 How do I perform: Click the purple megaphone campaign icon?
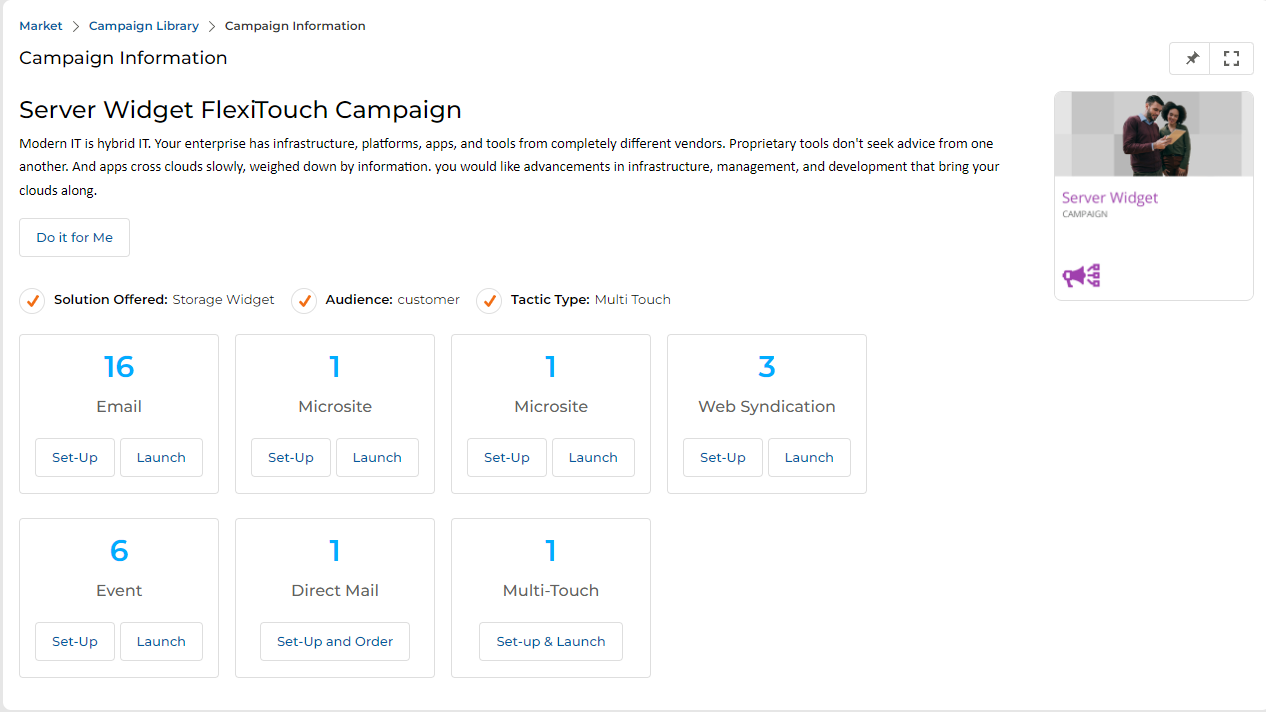click(x=1081, y=276)
